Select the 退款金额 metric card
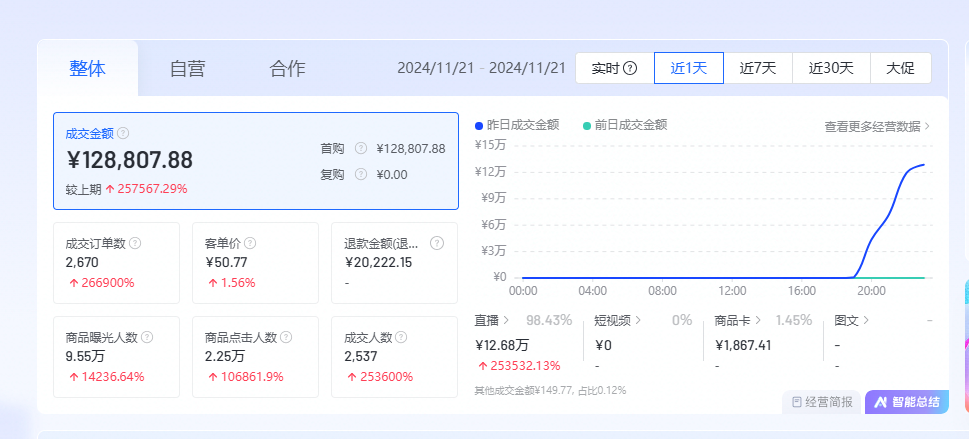This screenshot has height=439, width=969. coord(395,263)
